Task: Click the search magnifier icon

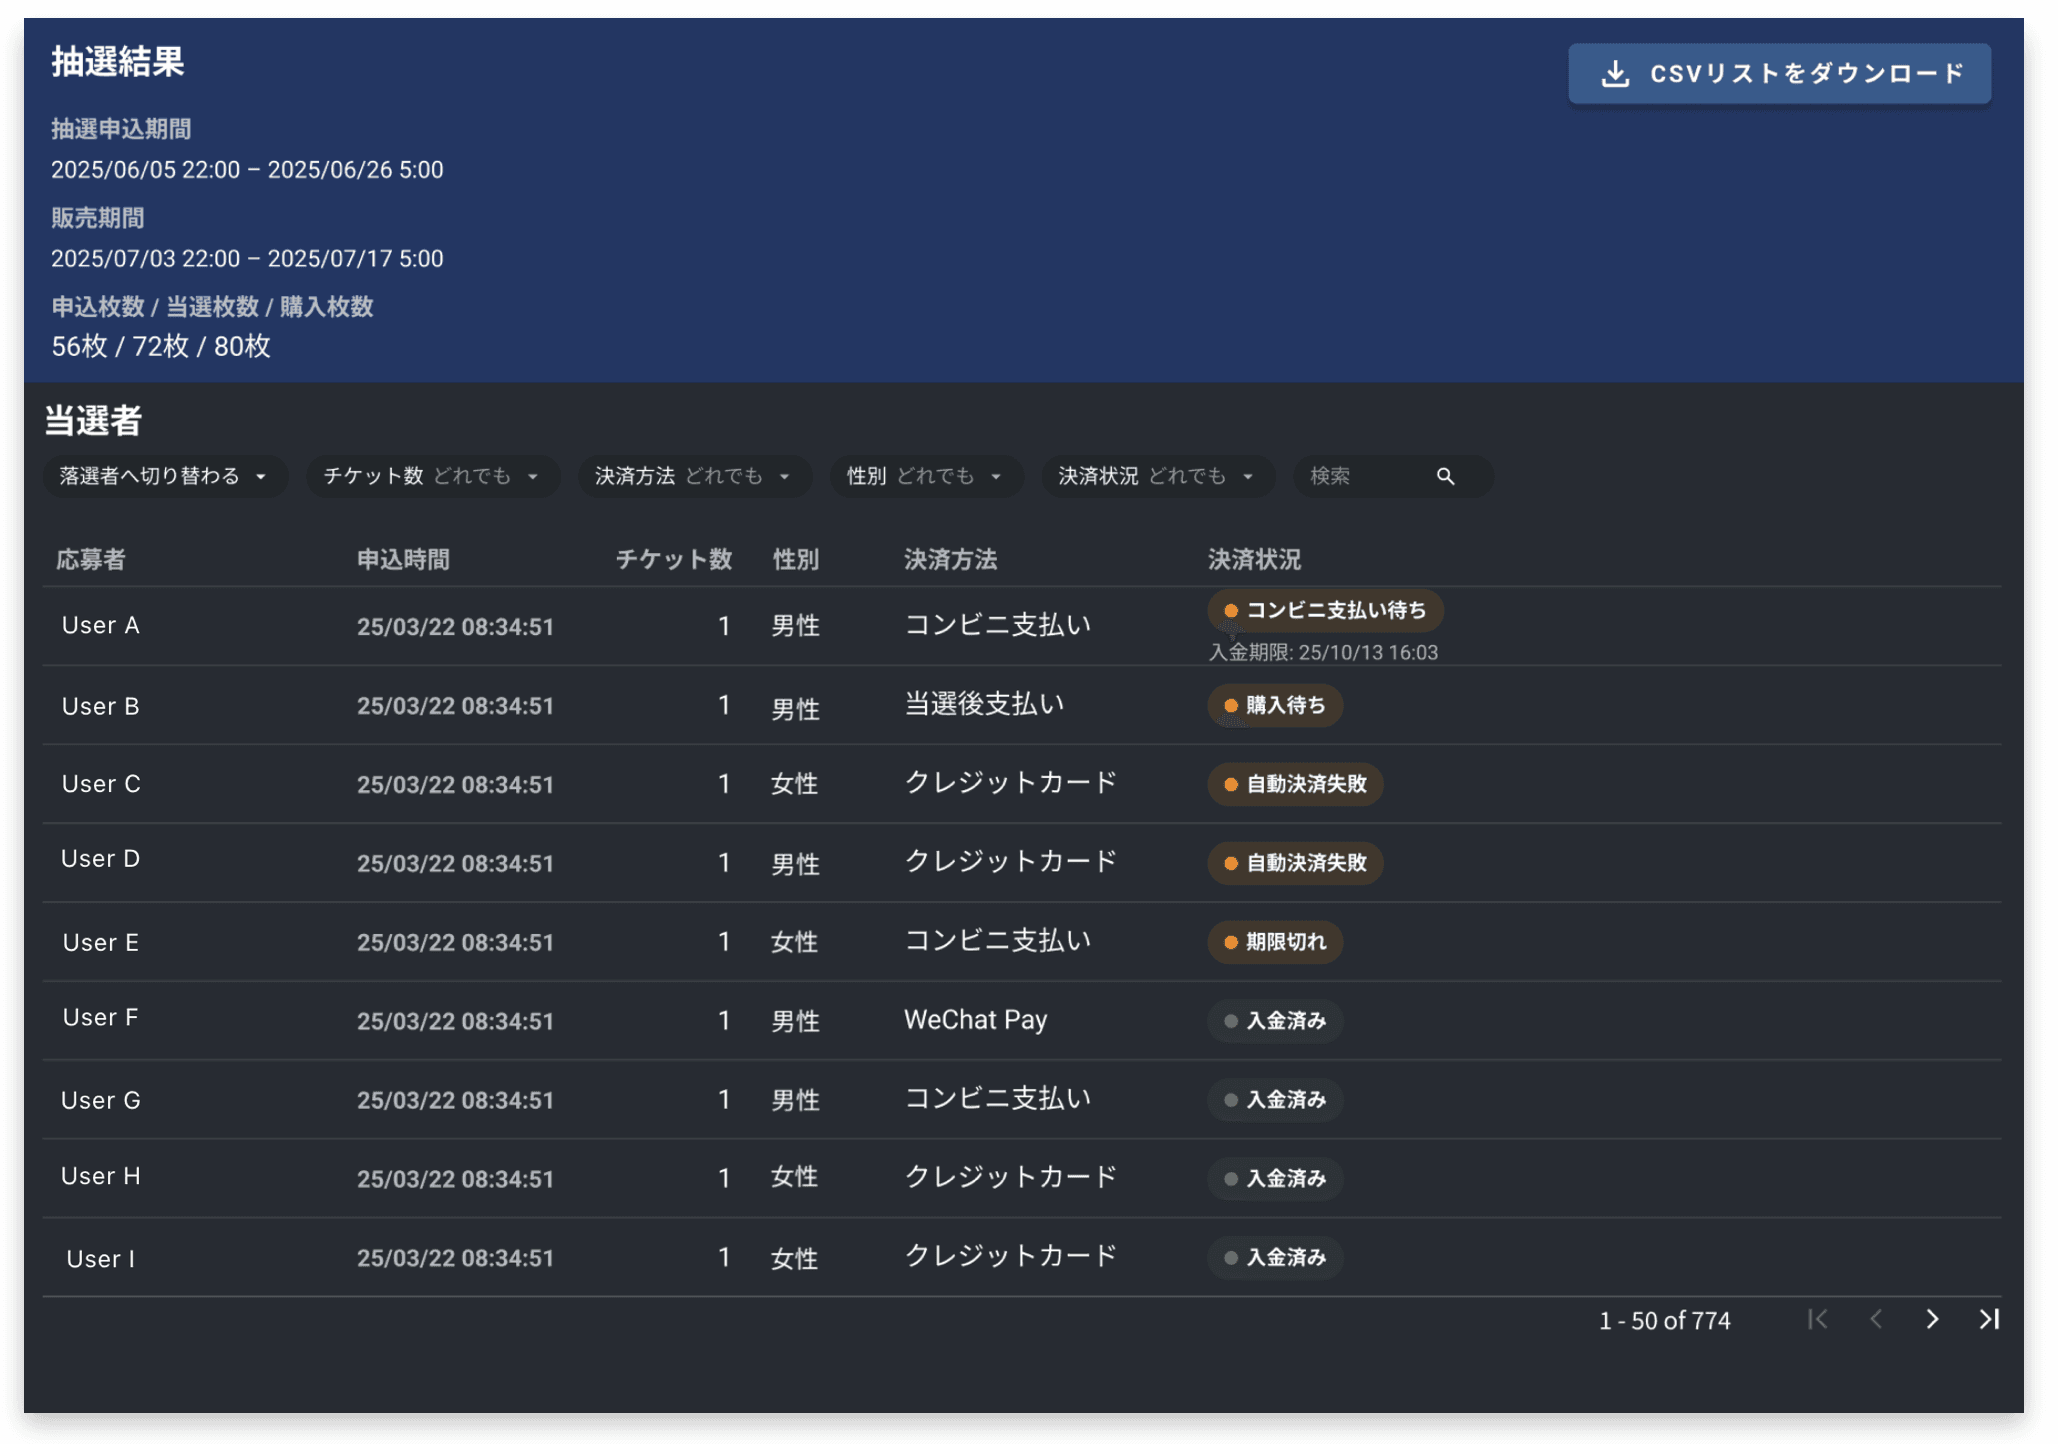Action: (x=1447, y=476)
